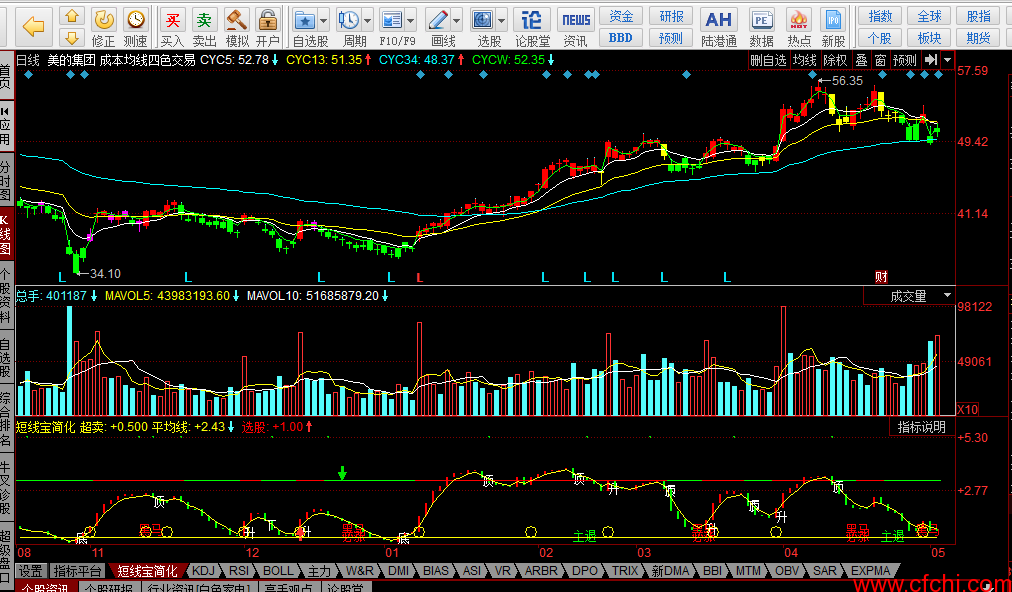Expand the 周期 period dropdown arrow
This screenshot has height=592, width=1012.
(x=368, y=20)
